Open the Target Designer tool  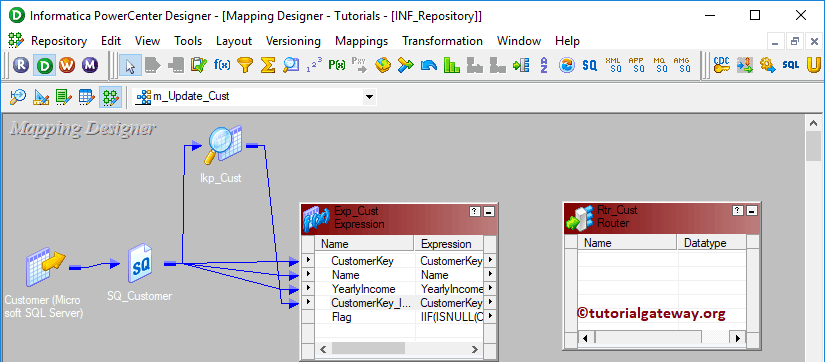coord(41,97)
